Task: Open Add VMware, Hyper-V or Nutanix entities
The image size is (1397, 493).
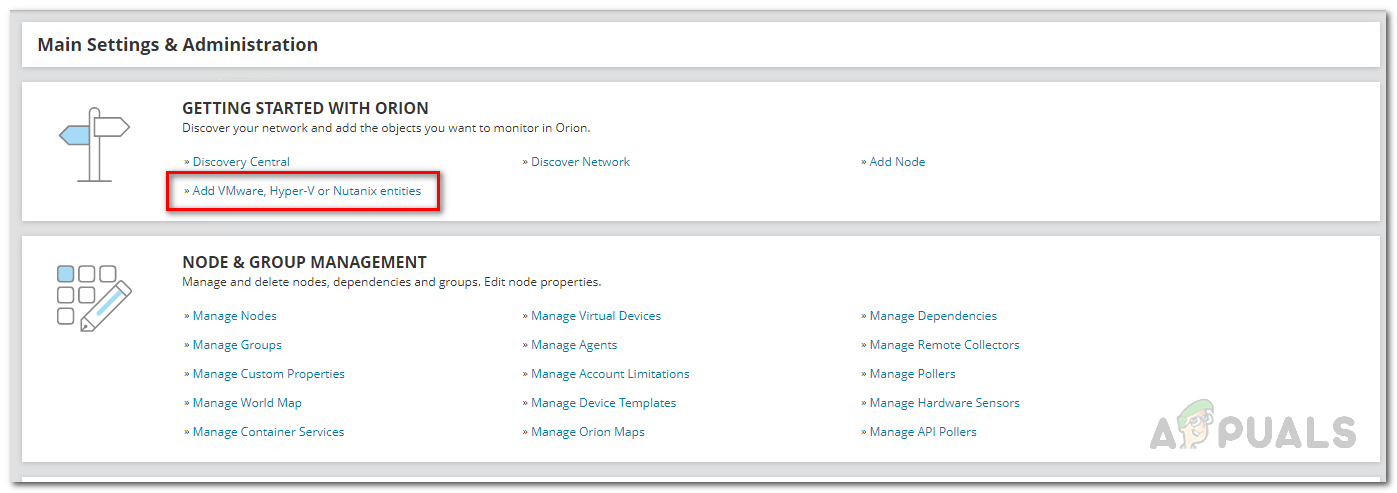Action: coord(307,191)
